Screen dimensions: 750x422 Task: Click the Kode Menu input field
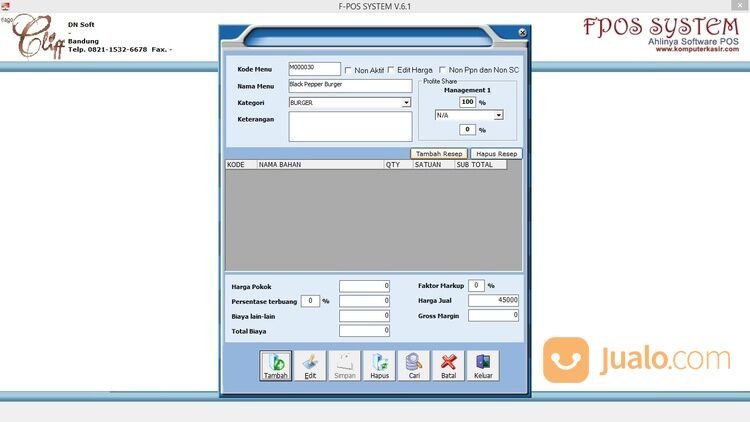(314, 69)
